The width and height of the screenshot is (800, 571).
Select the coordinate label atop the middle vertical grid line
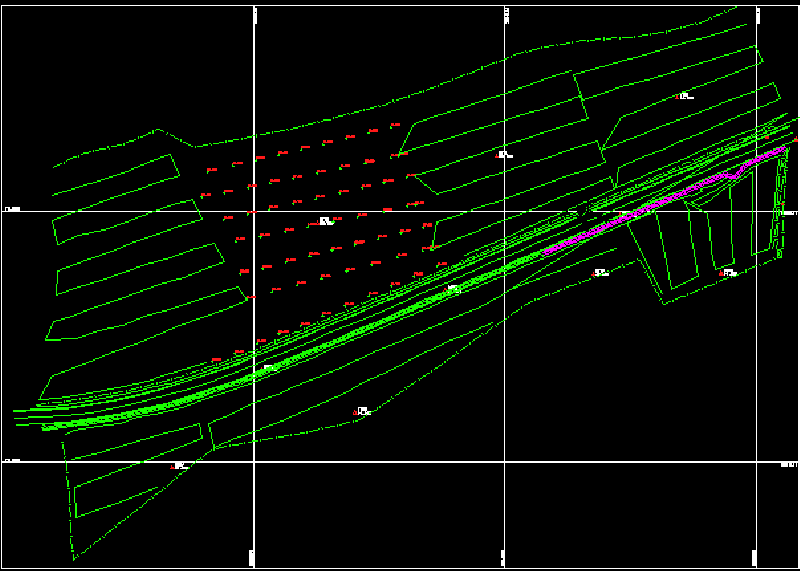click(x=507, y=14)
